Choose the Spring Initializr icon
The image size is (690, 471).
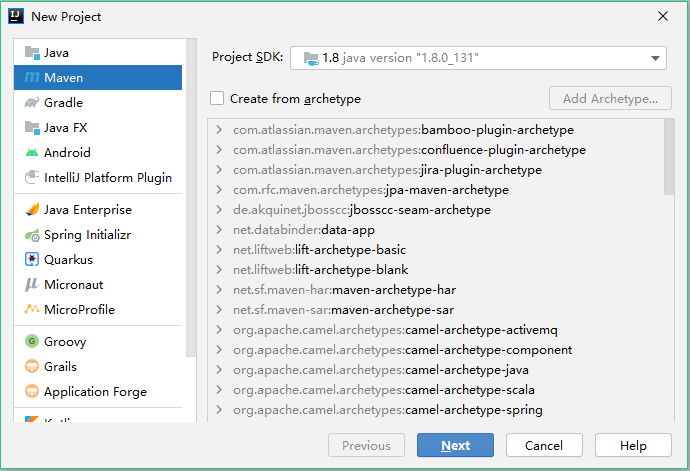(x=32, y=235)
